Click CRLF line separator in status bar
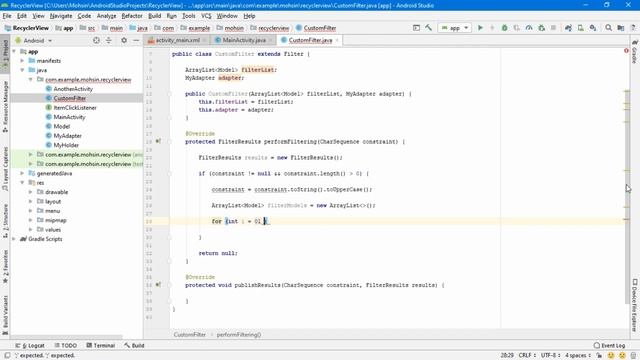Screen dimensions: 640x360 pos(527,356)
